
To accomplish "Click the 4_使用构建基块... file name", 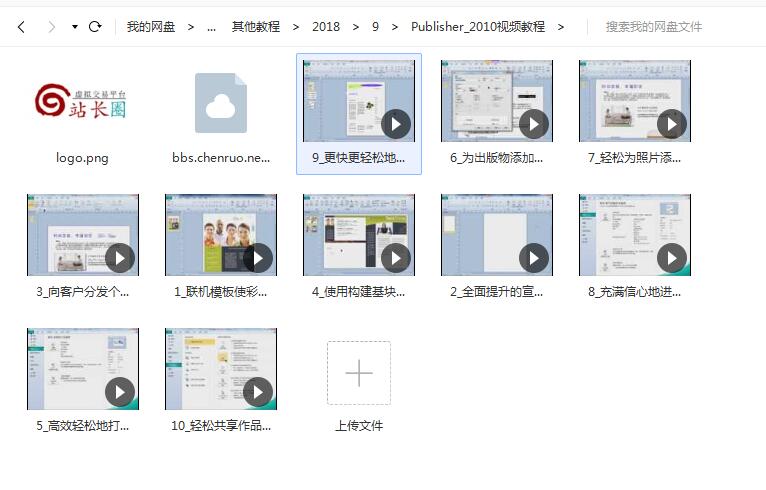I will click(x=359, y=292).
